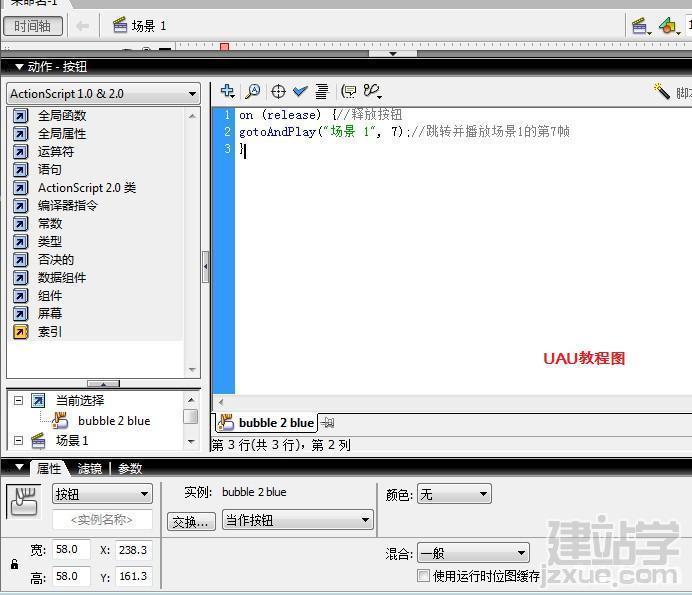
Task: Open the 运算符 category
Action: [x=56, y=152]
